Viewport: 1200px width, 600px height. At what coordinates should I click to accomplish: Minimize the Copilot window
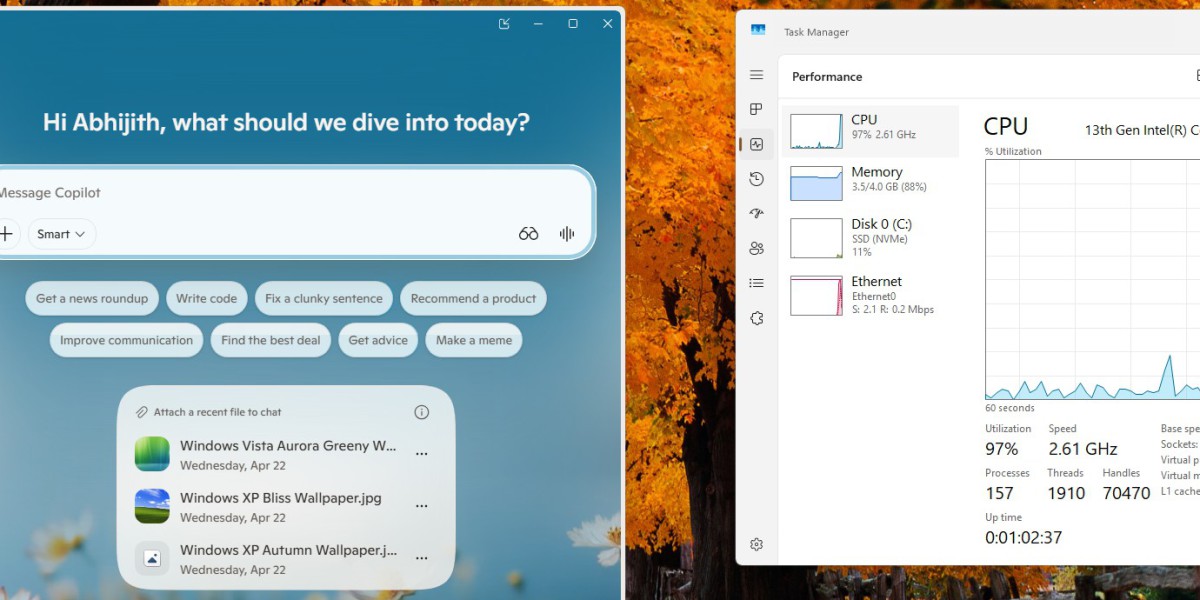(x=538, y=24)
